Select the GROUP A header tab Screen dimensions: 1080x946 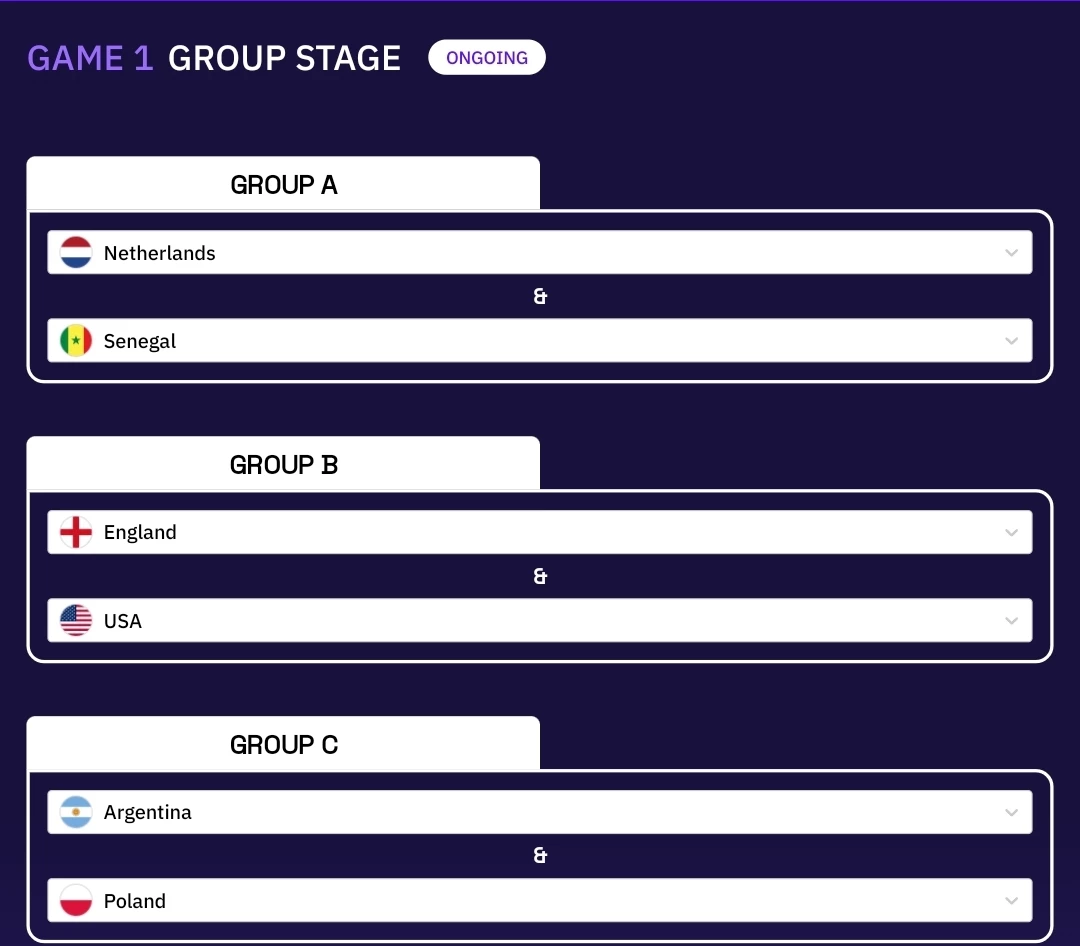pyautogui.click(x=283, y=183)
